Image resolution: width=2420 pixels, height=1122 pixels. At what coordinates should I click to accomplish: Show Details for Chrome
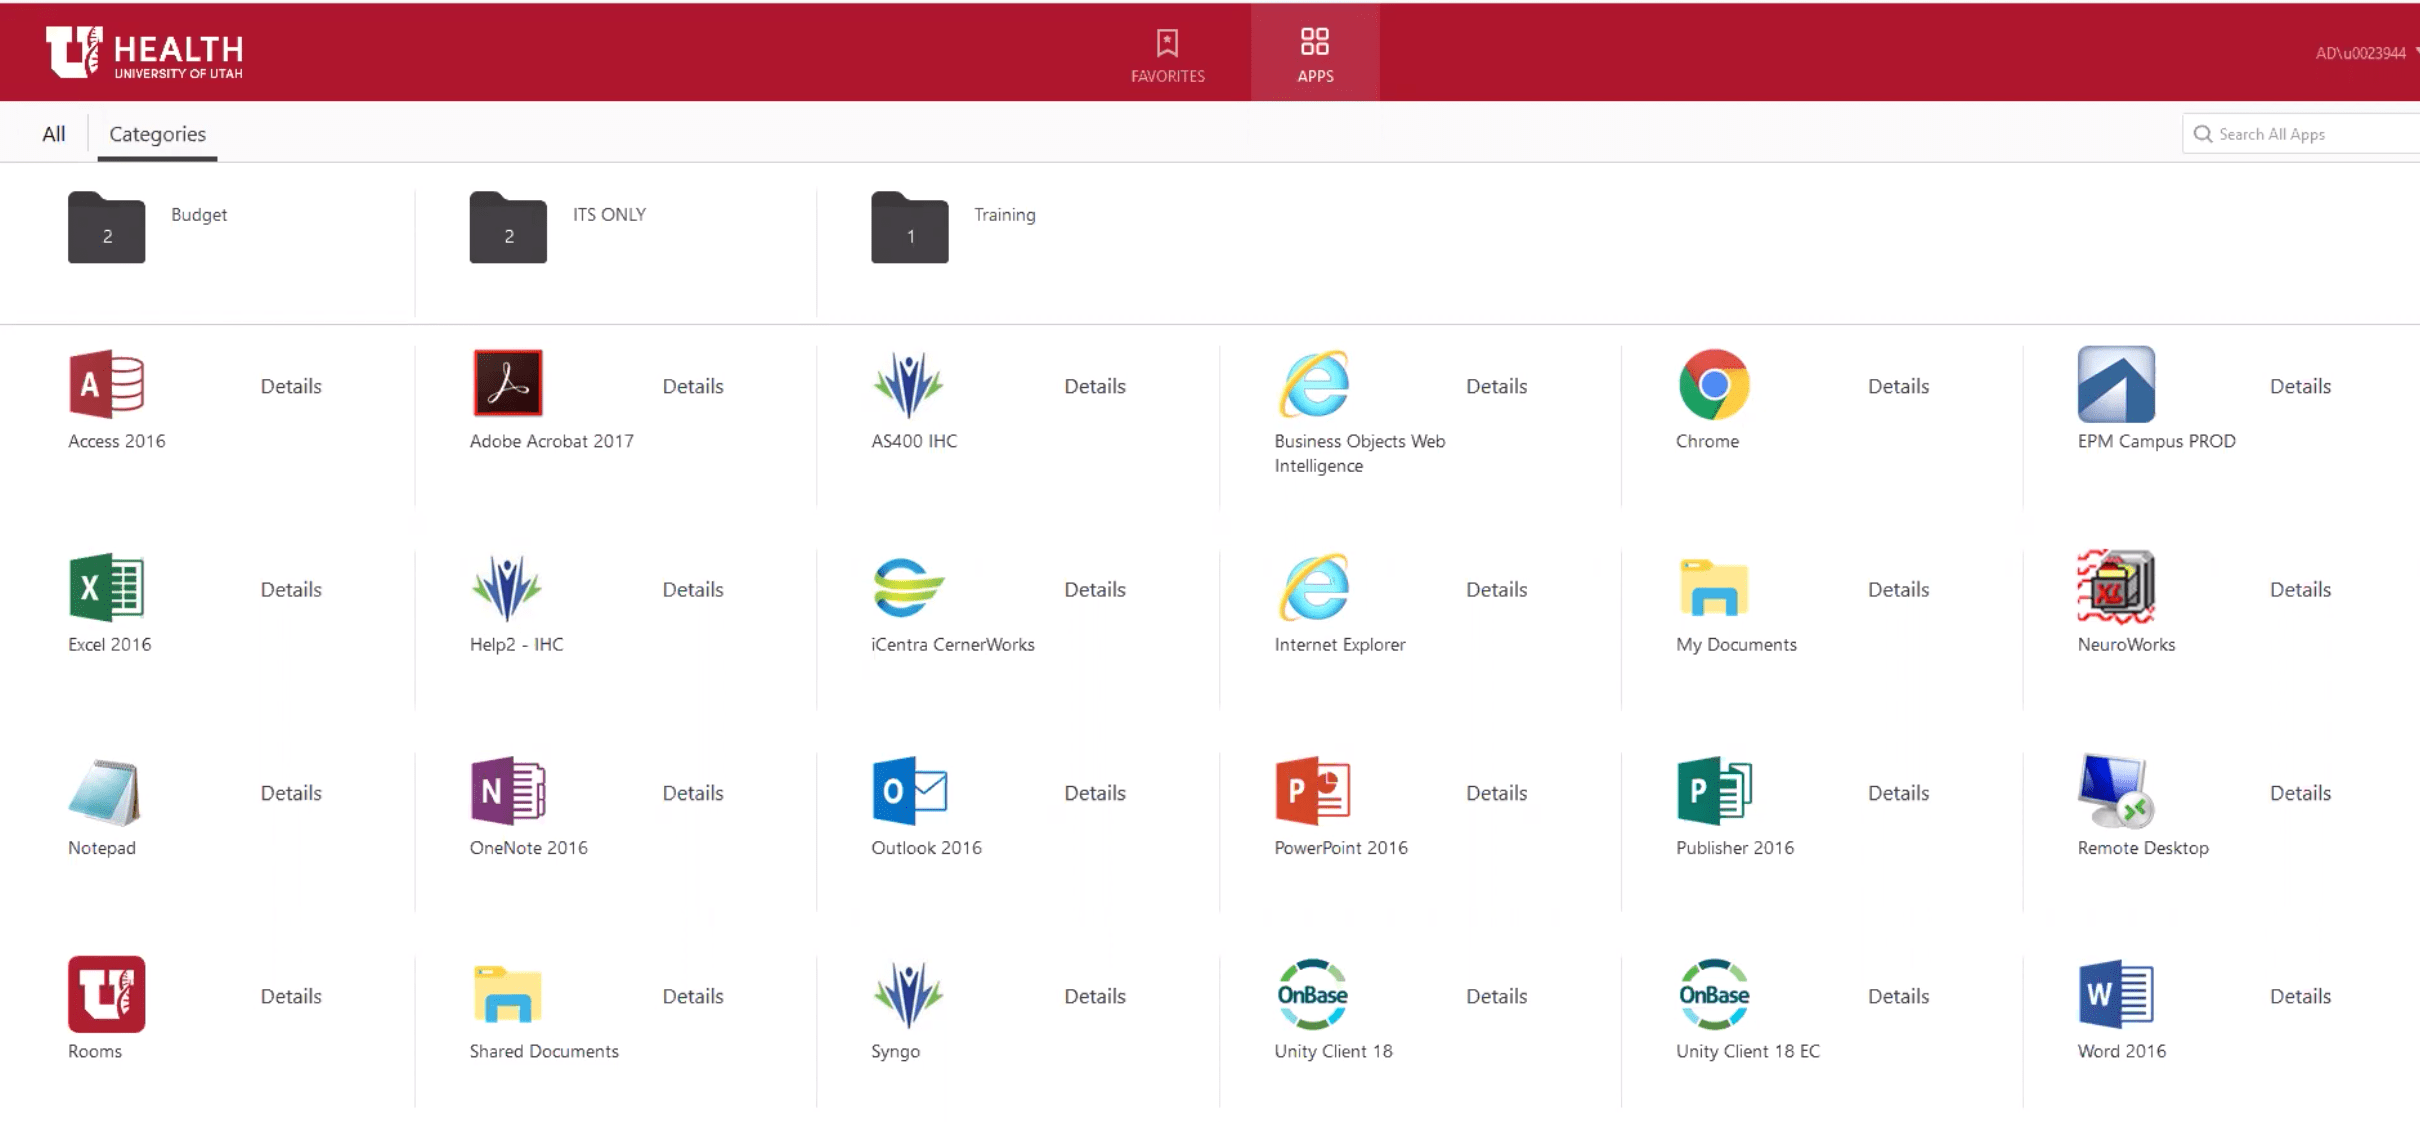1898,386
